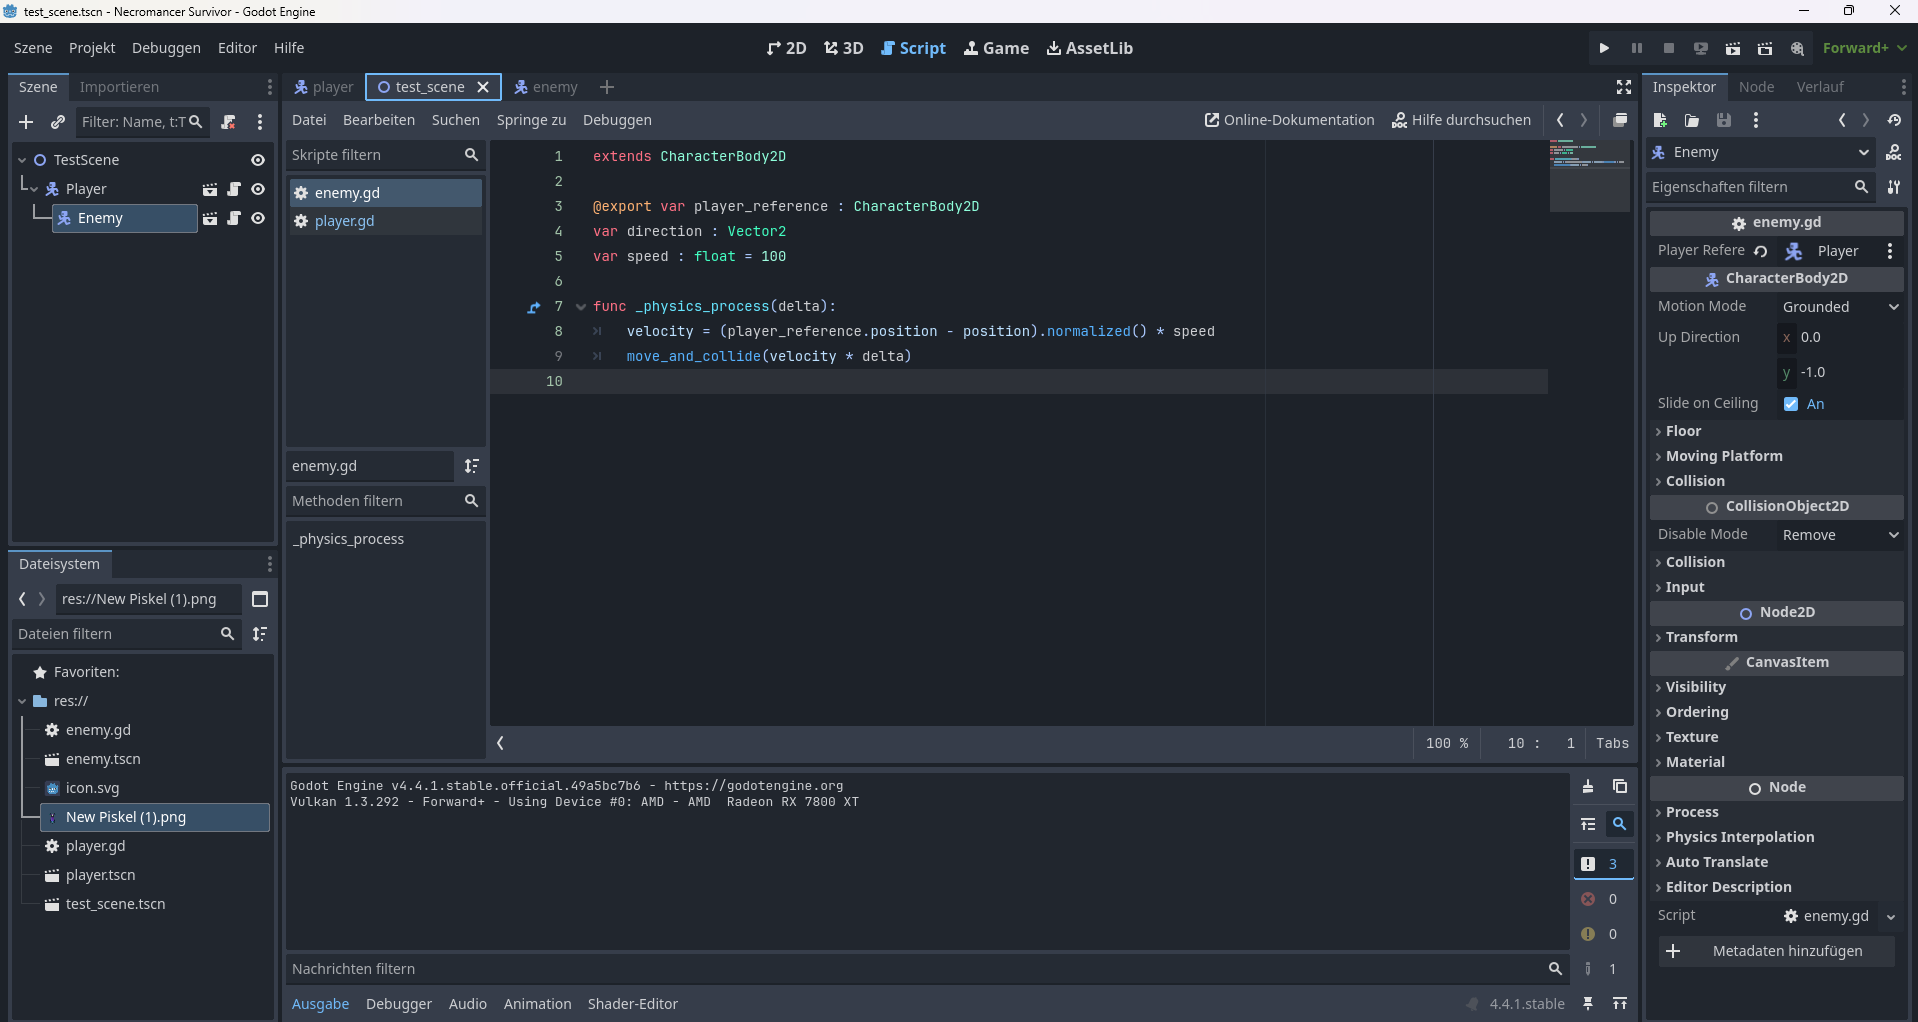Screen dimensions: 1918x1022
Task: Toggle the script method list sorting
Action: 472,466
